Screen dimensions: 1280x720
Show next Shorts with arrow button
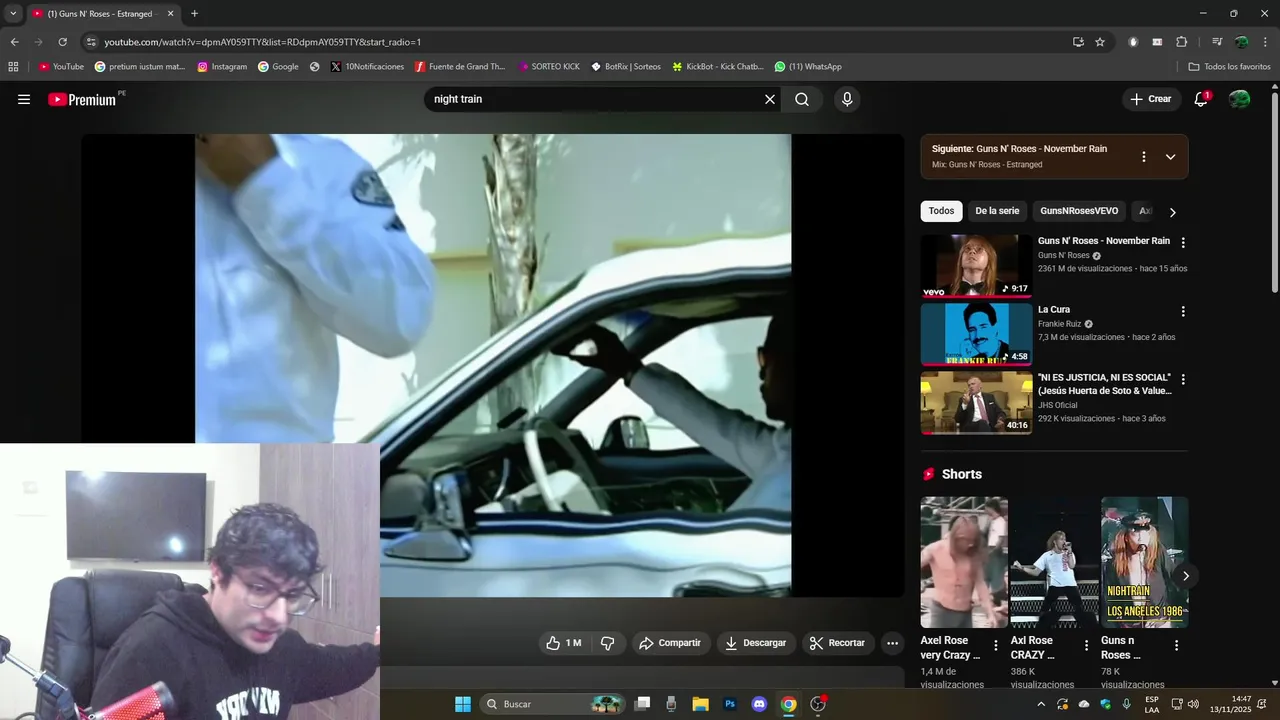(x=1185, y=576)
